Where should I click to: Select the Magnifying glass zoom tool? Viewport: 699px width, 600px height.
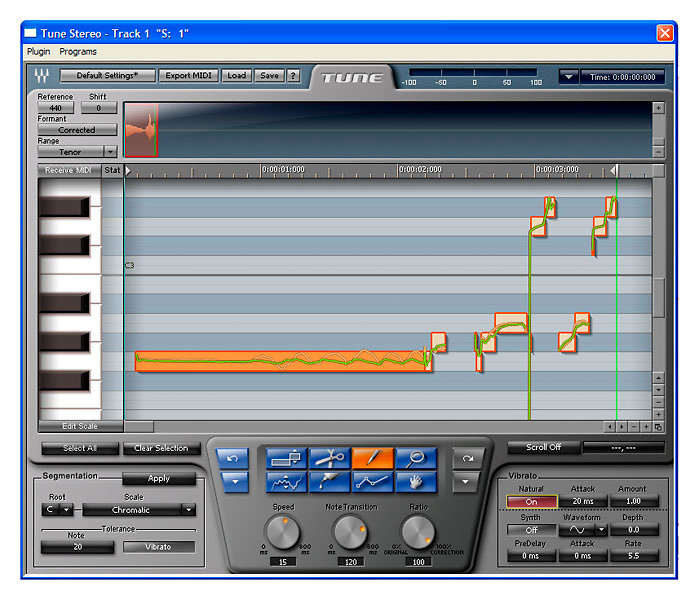tap(416, 458)
